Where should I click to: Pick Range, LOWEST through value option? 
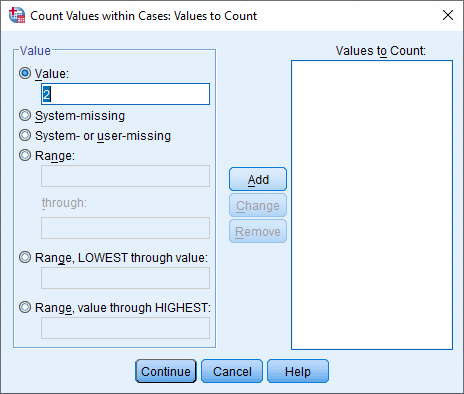coord(25,257)
